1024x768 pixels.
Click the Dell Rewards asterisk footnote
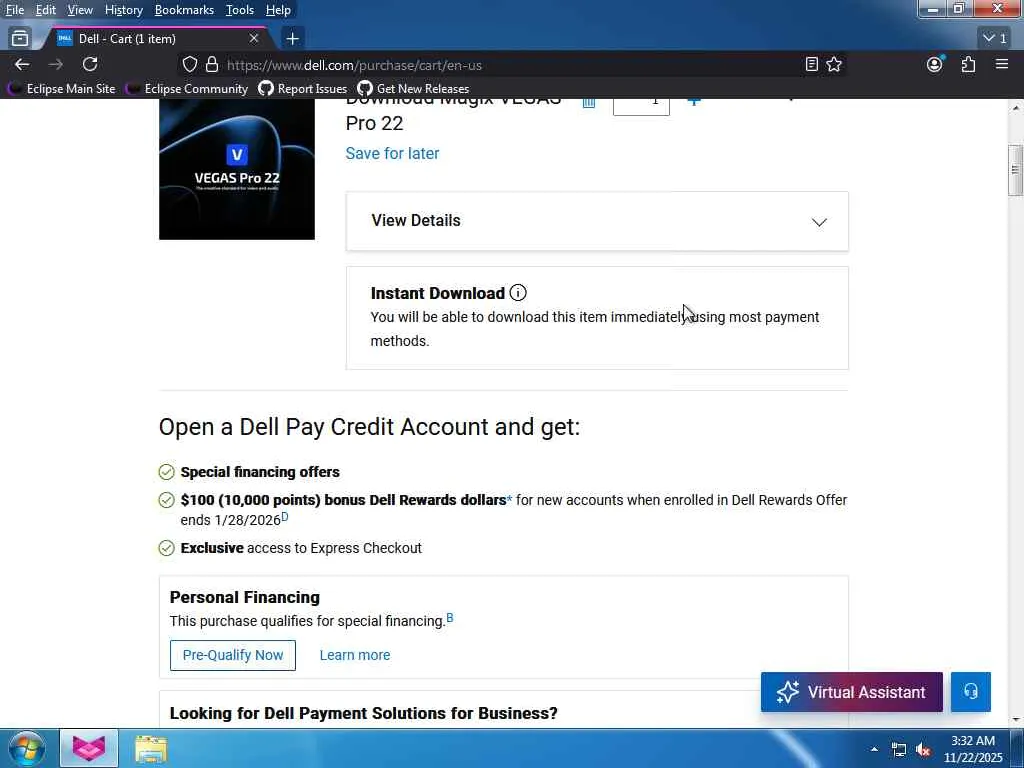509,500
